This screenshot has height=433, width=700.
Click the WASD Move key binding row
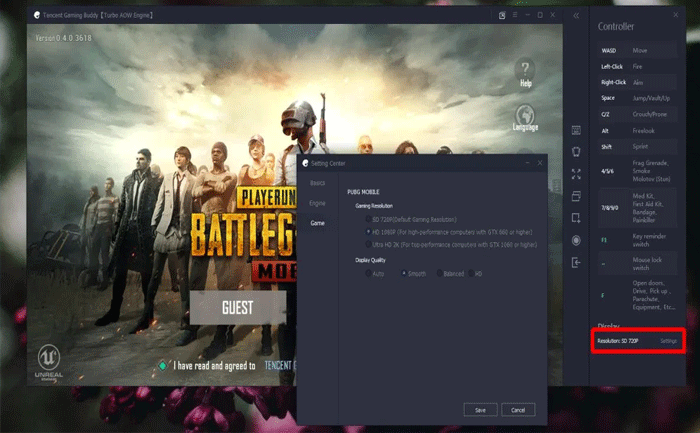point(638,50)
